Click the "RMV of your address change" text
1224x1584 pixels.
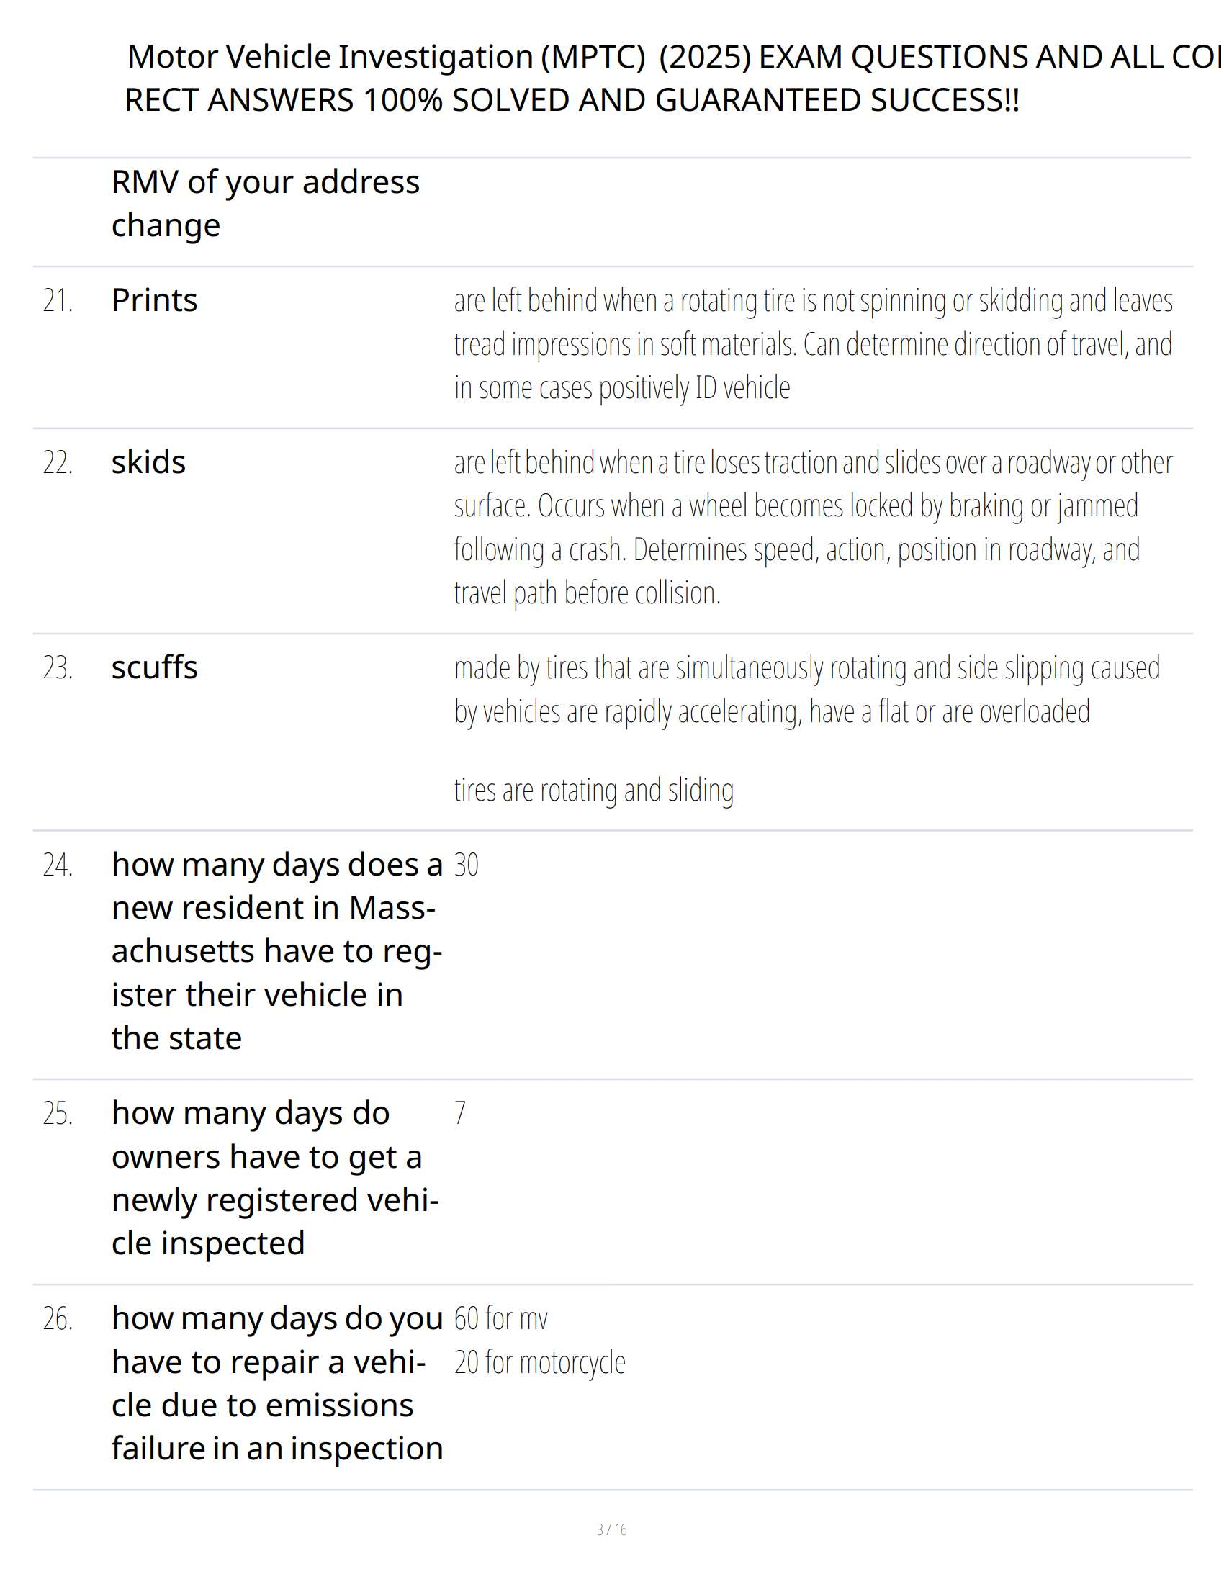pos(265,203)
